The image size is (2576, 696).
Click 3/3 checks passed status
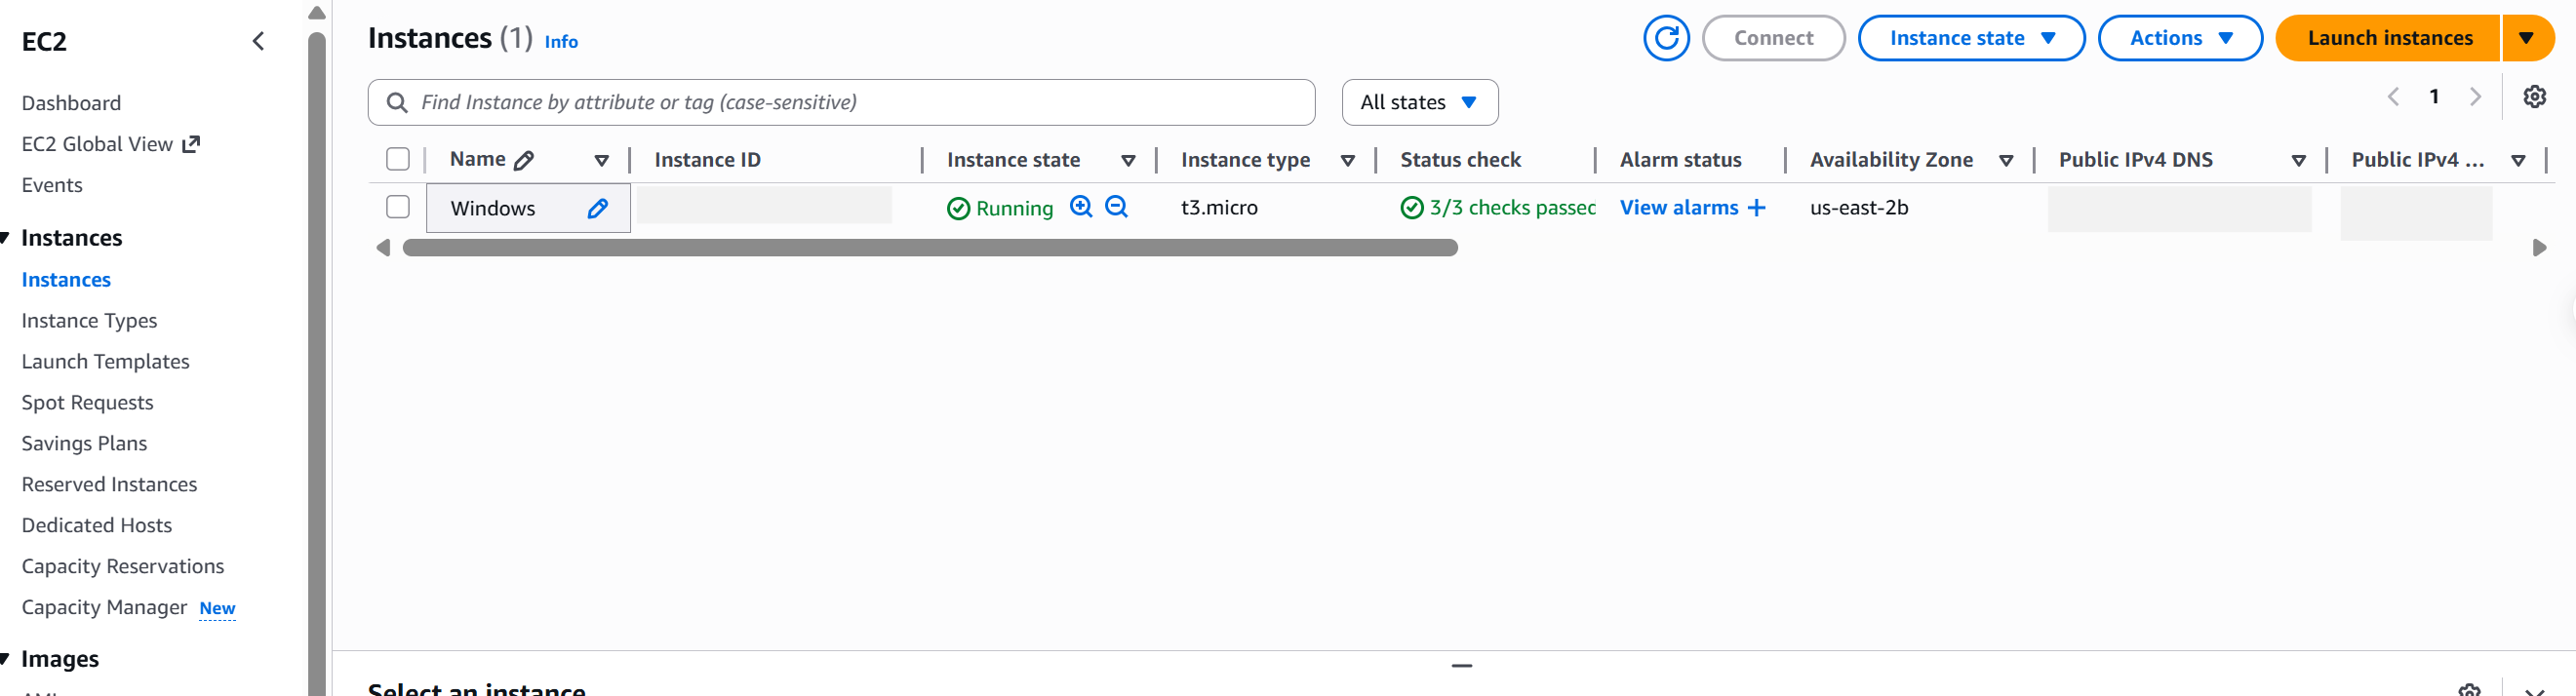click(1498, 208)
